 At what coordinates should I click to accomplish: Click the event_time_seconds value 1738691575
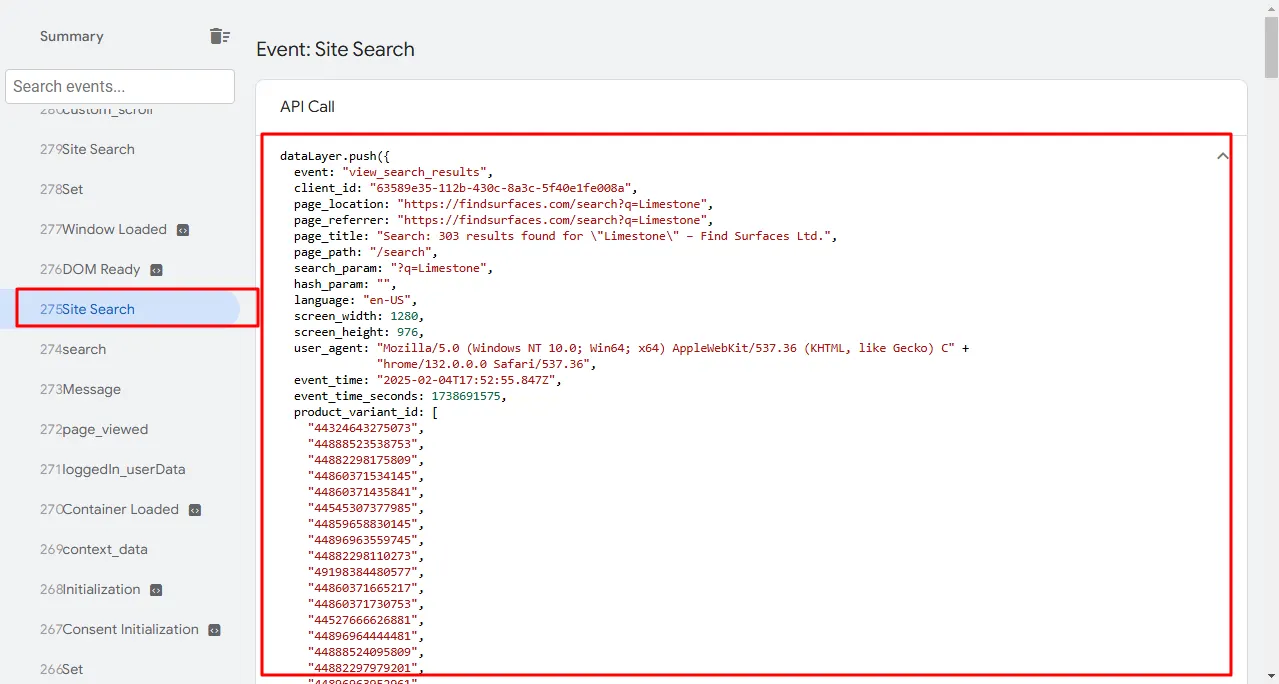point(466,396)
